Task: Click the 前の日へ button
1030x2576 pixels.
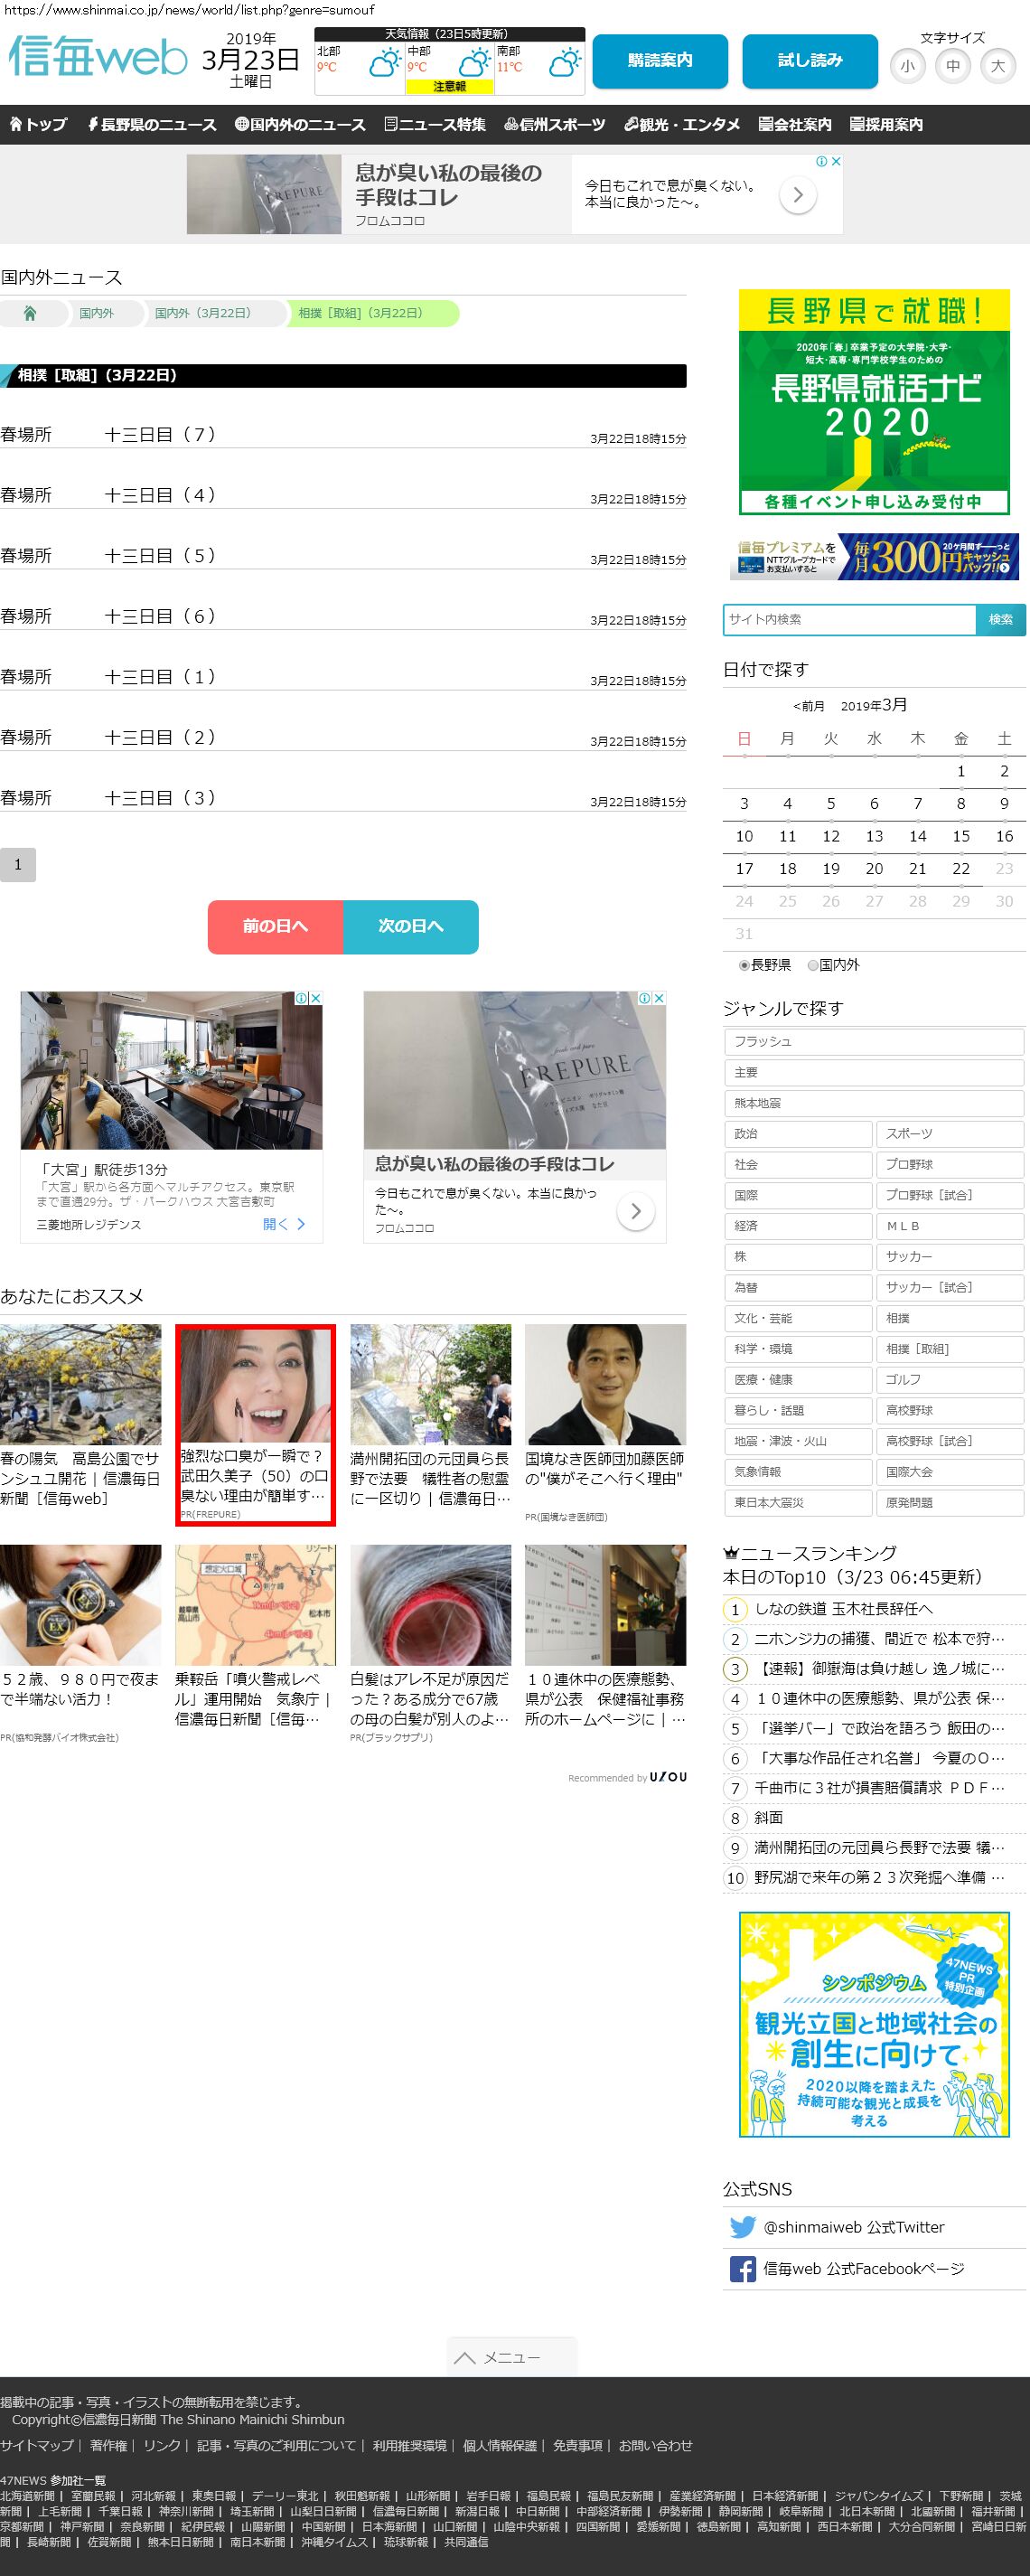Action: [275, 927]
